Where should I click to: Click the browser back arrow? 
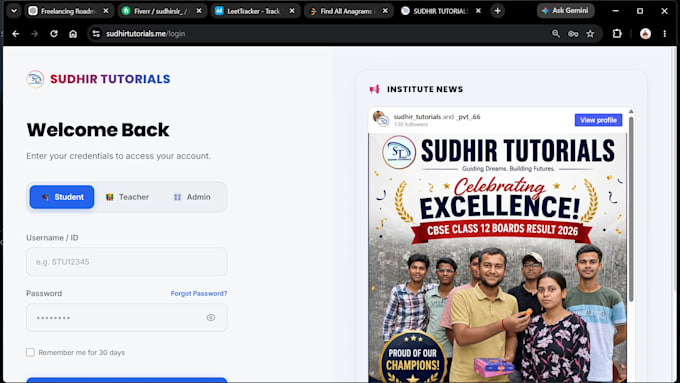[16, 33]
